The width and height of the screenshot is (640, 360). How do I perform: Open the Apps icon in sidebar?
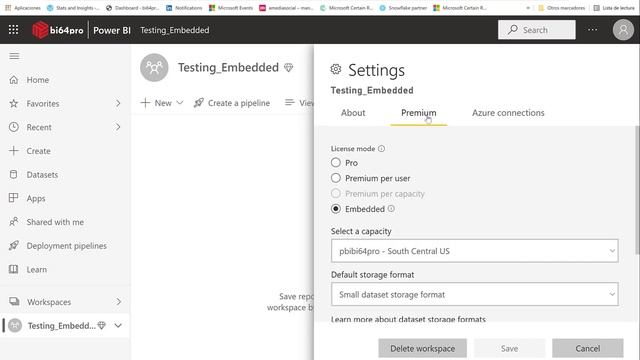(x=14, y=198)
